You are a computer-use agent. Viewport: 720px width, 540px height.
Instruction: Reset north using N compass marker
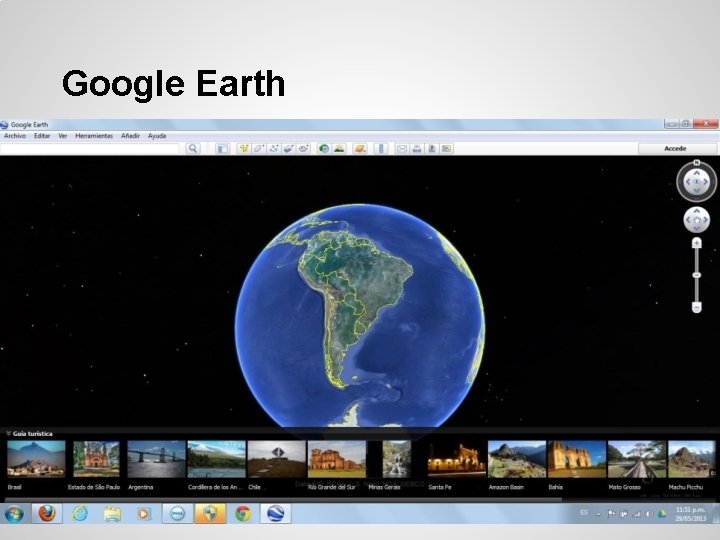click(697, 163)
